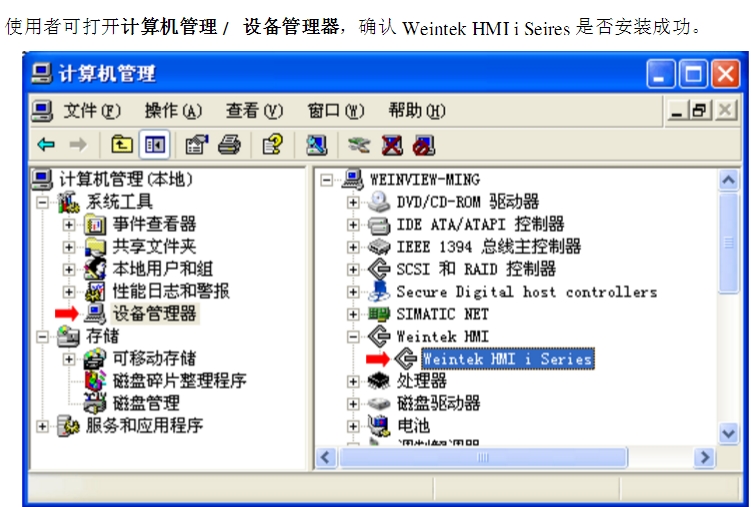Open the 窗口(W) menu

[x=336, y=111]
